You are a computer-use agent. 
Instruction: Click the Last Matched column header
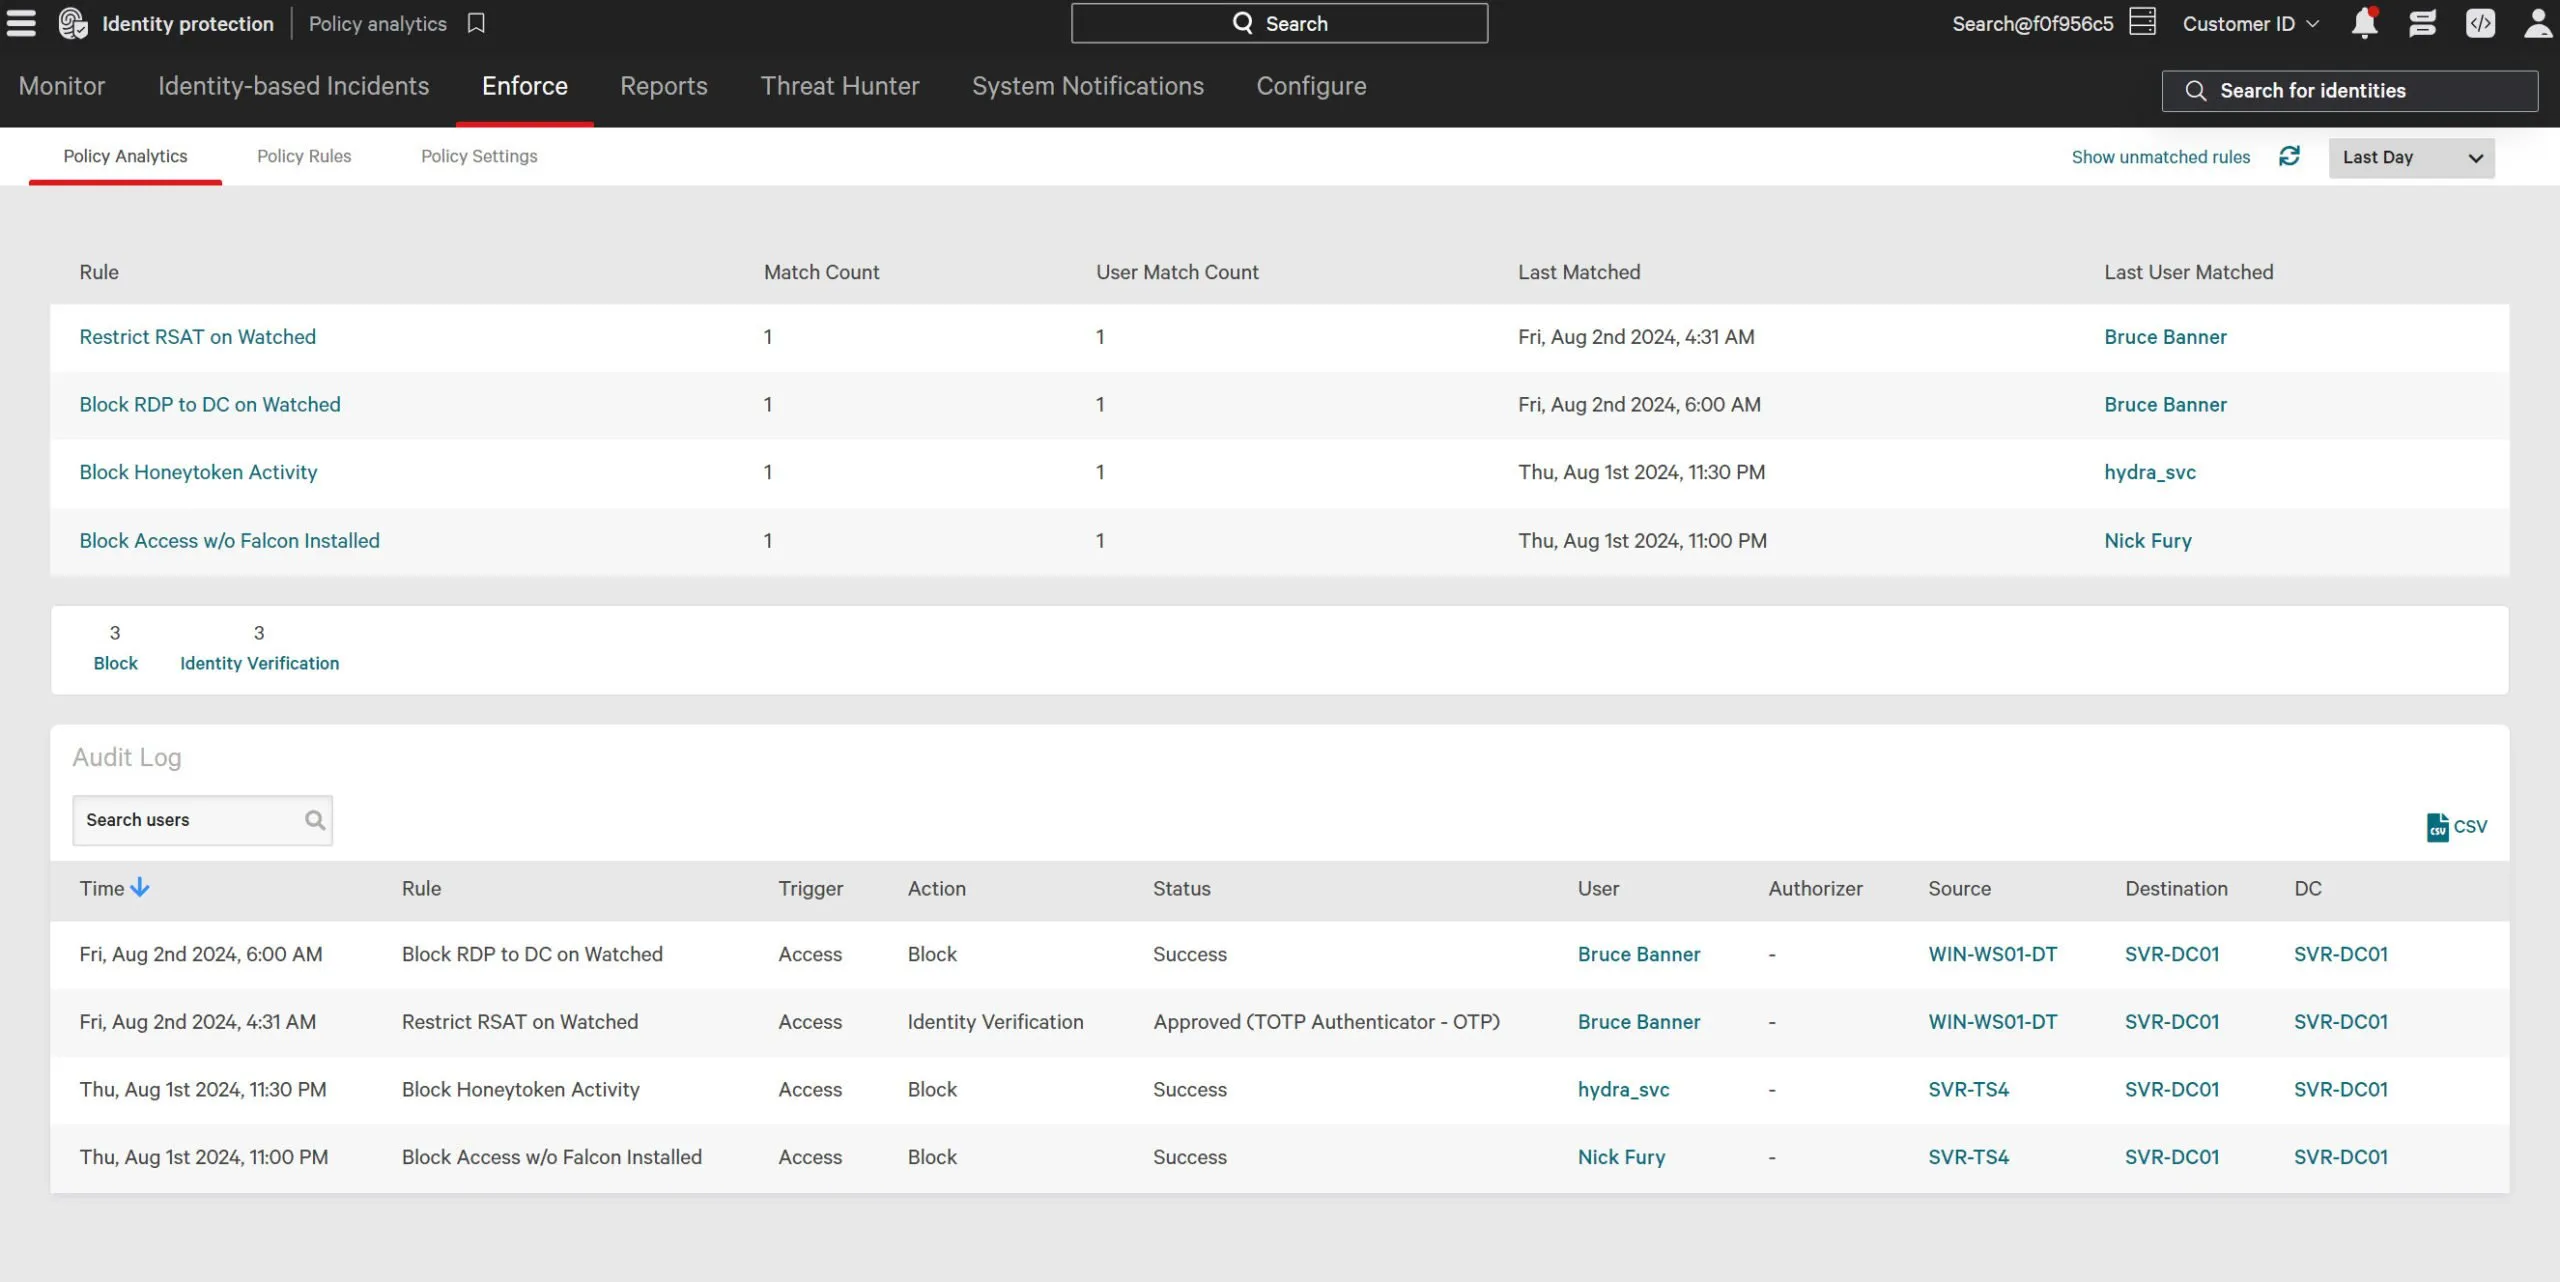click(1578, 272)
